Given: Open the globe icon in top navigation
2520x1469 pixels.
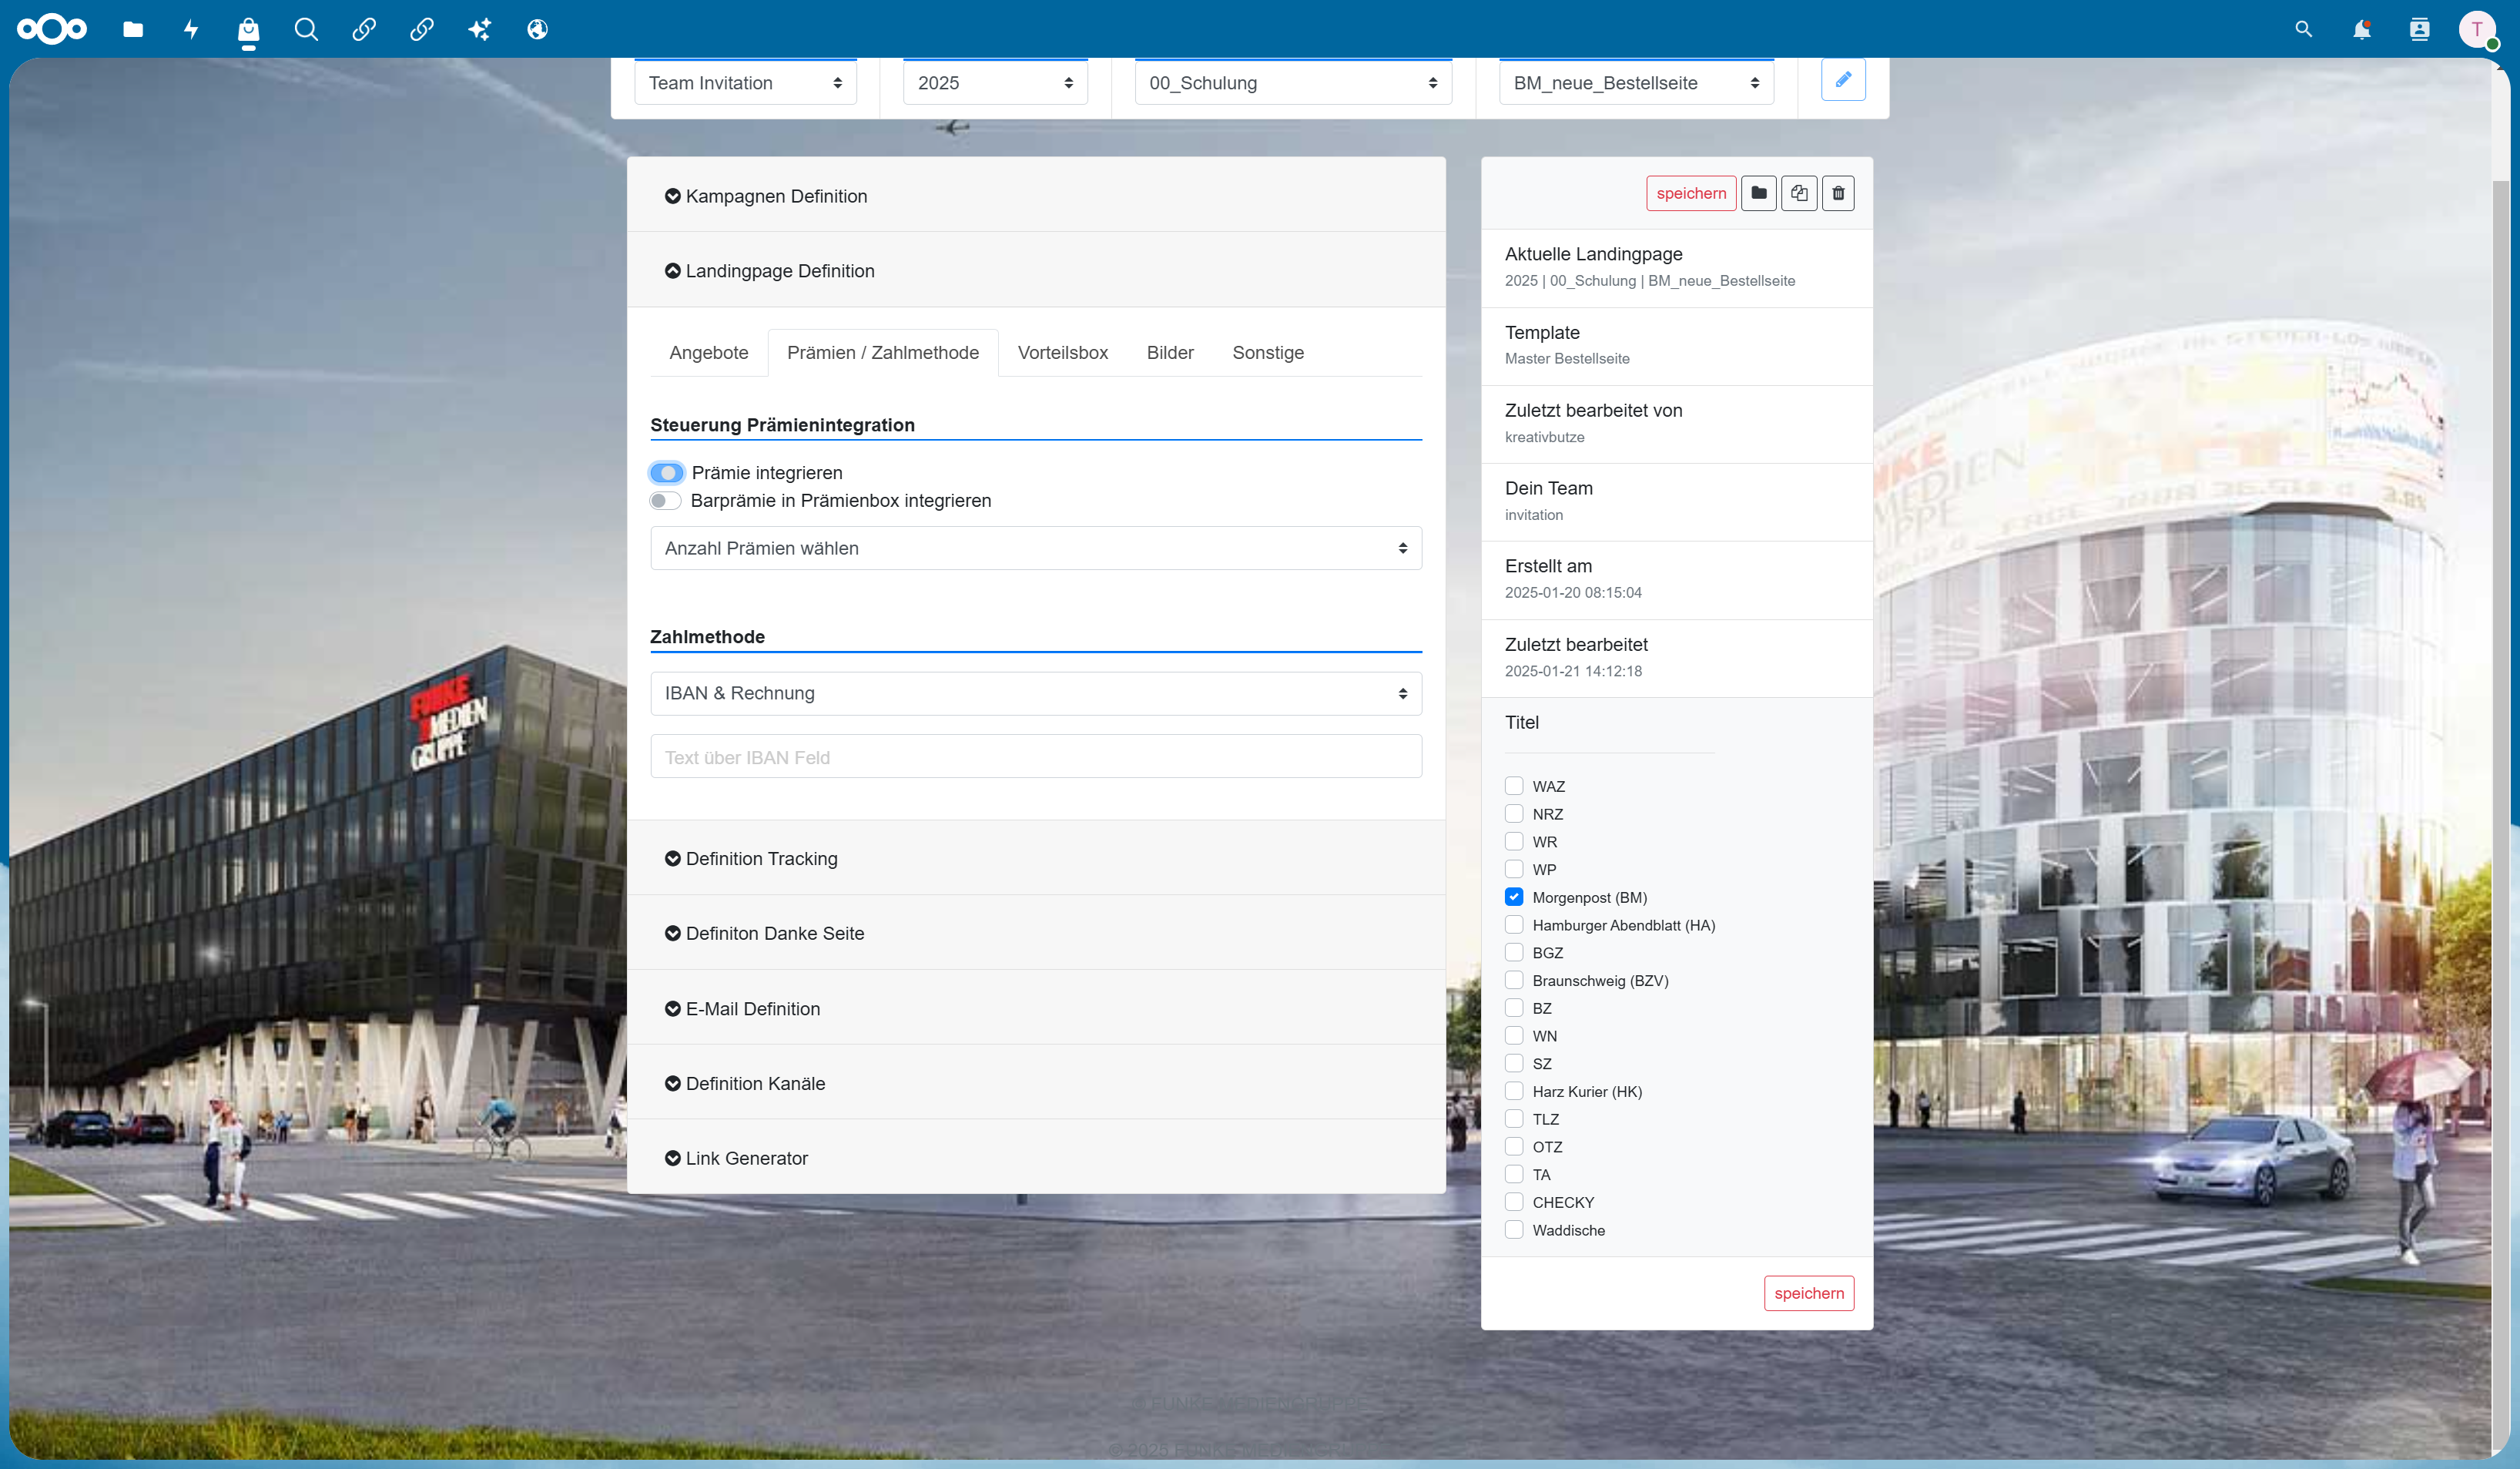Looking at the screenshot, I should click(x=538, y=29).
